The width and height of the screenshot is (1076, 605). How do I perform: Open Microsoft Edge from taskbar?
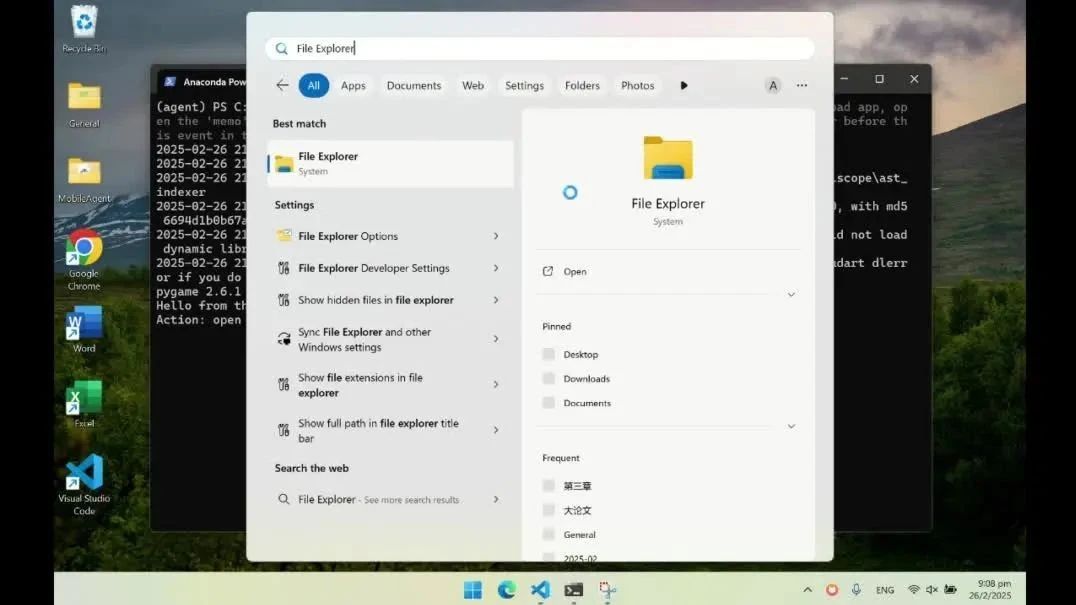[x=506, y=589]
